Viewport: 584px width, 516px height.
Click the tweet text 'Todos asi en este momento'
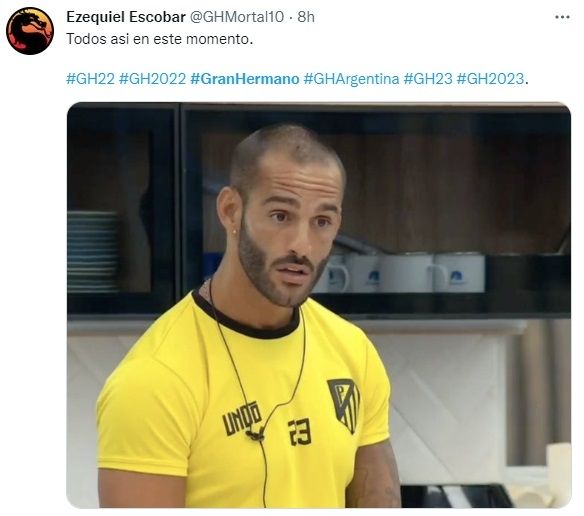(159, 39)
